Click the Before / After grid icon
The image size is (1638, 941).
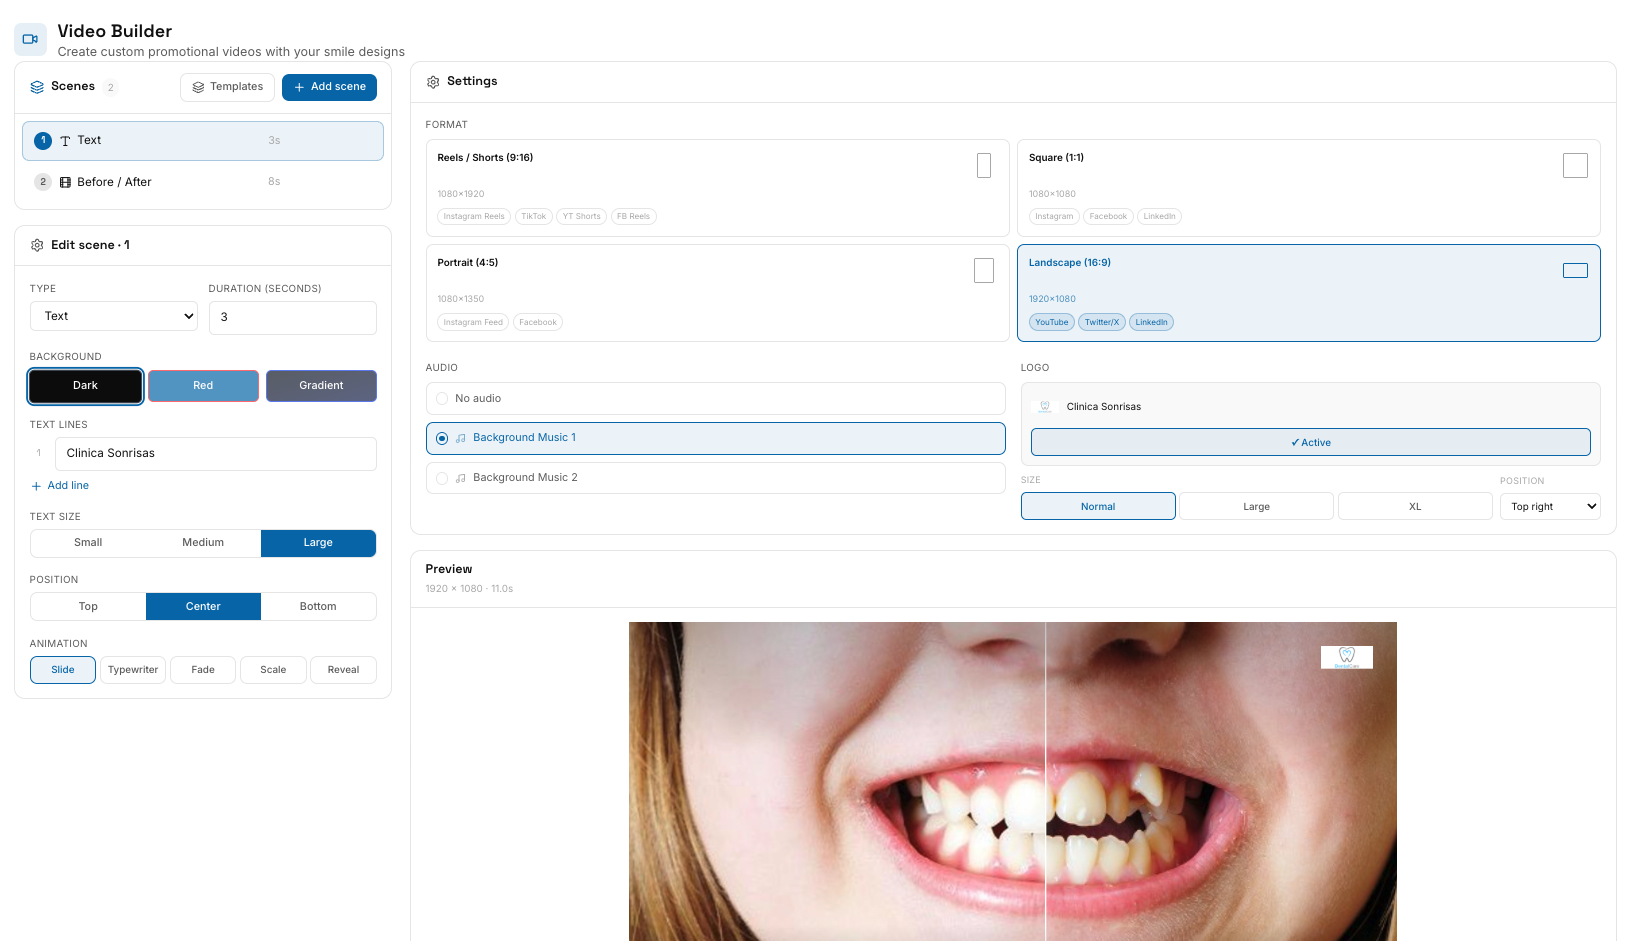coord(66,181)
